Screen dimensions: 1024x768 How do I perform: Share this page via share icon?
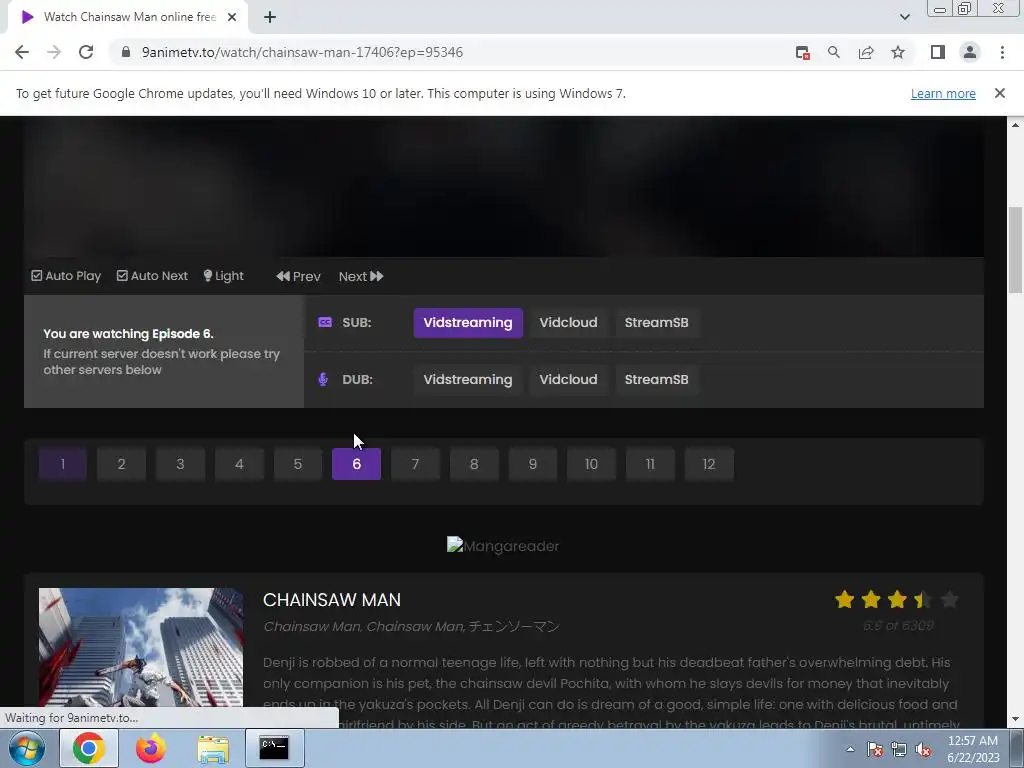[x=866, y=52]
